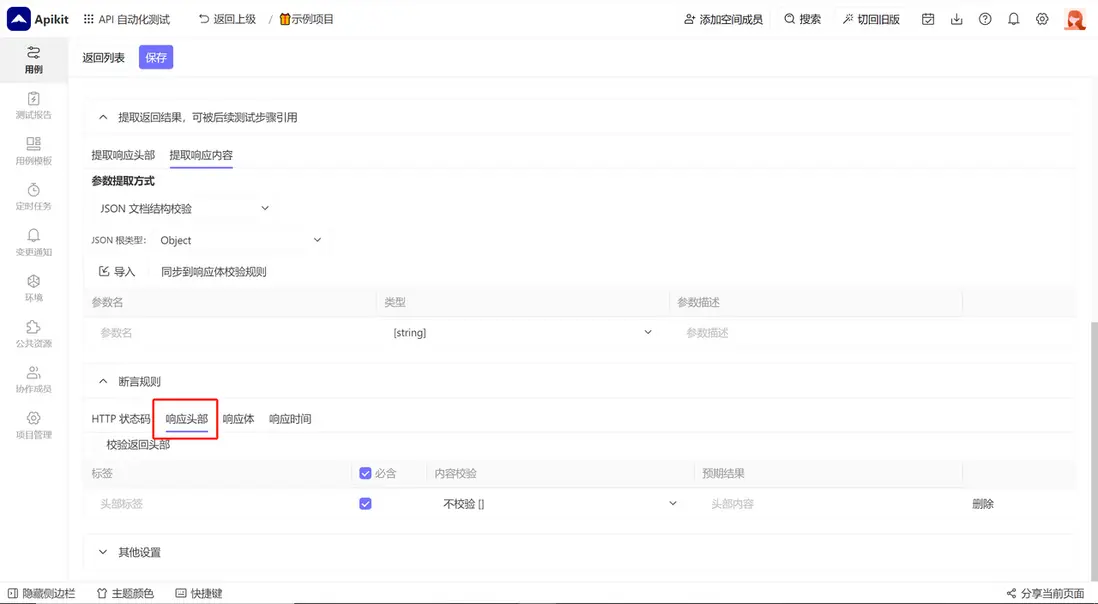Viewport: 1098px width, 604px height.
Task: Open 协作成员 in the sidebar
Action: [34, 379]
